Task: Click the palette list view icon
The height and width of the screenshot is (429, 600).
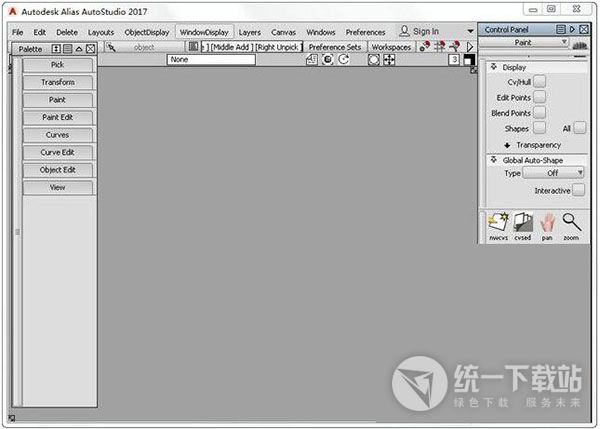Action: [x=67, y=49]
